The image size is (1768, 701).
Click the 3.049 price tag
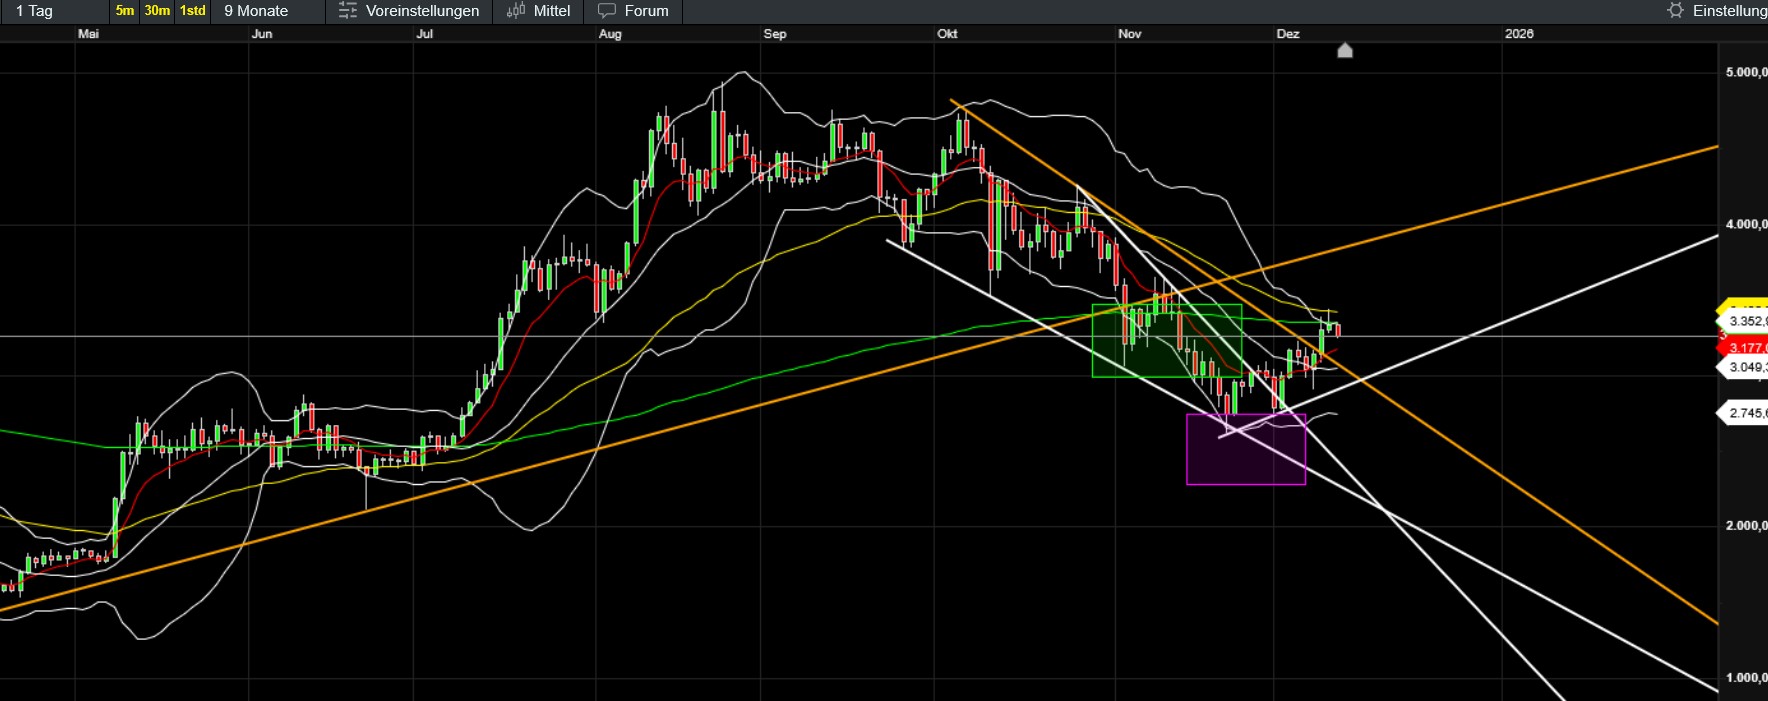[x=1745, y=367]
